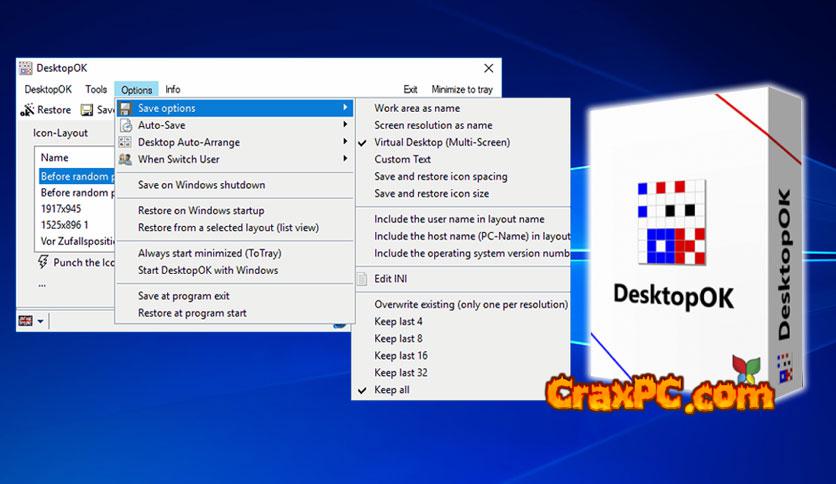Click the Auto-Save menu icon
836x484 pixels.
125,125
